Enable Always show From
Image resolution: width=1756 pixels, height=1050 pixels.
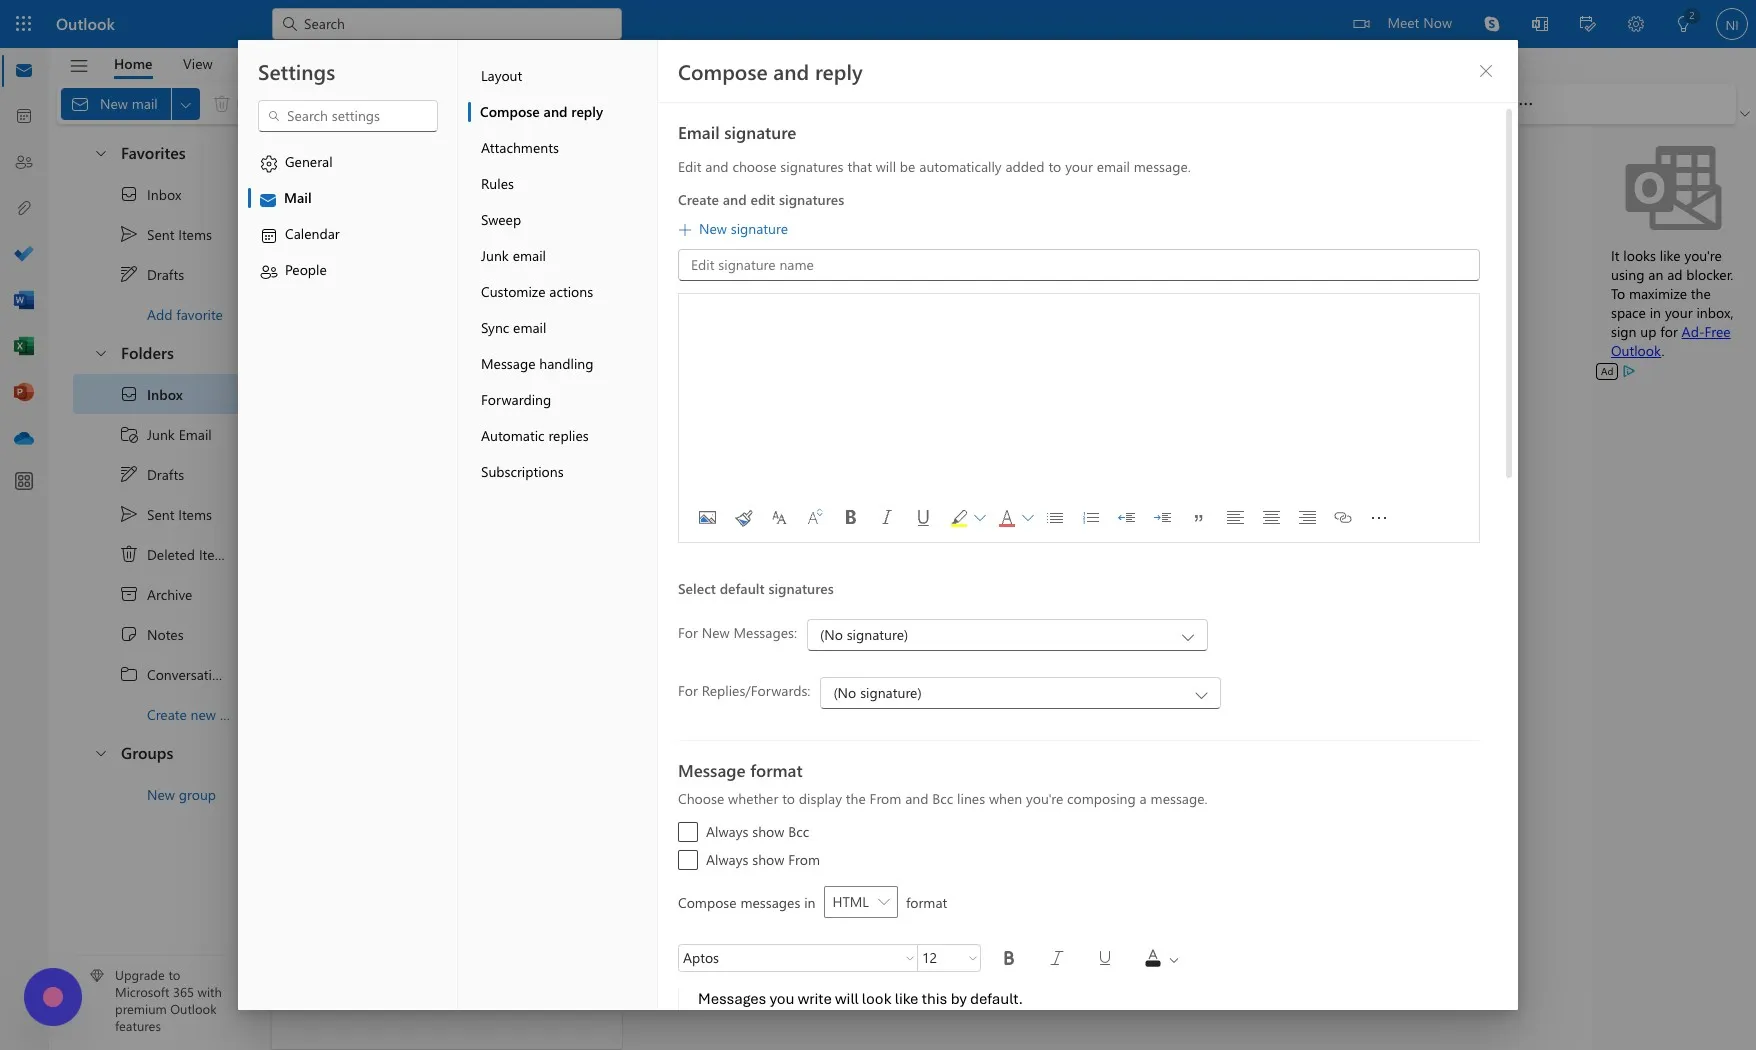click(x=688, y=860)
